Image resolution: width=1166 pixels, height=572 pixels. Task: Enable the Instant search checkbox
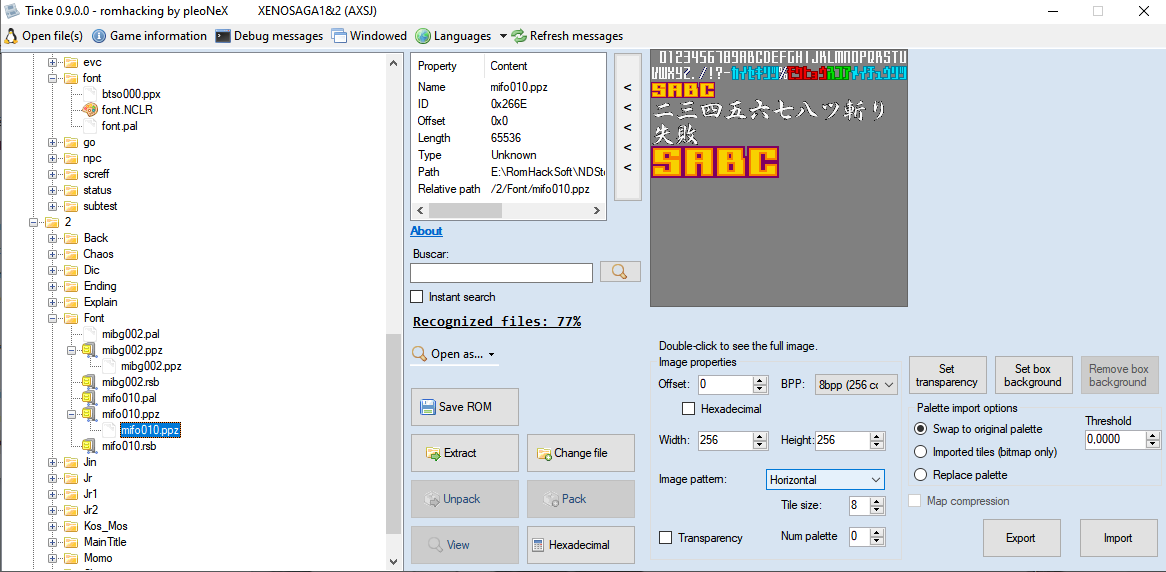tap(417, 297)
